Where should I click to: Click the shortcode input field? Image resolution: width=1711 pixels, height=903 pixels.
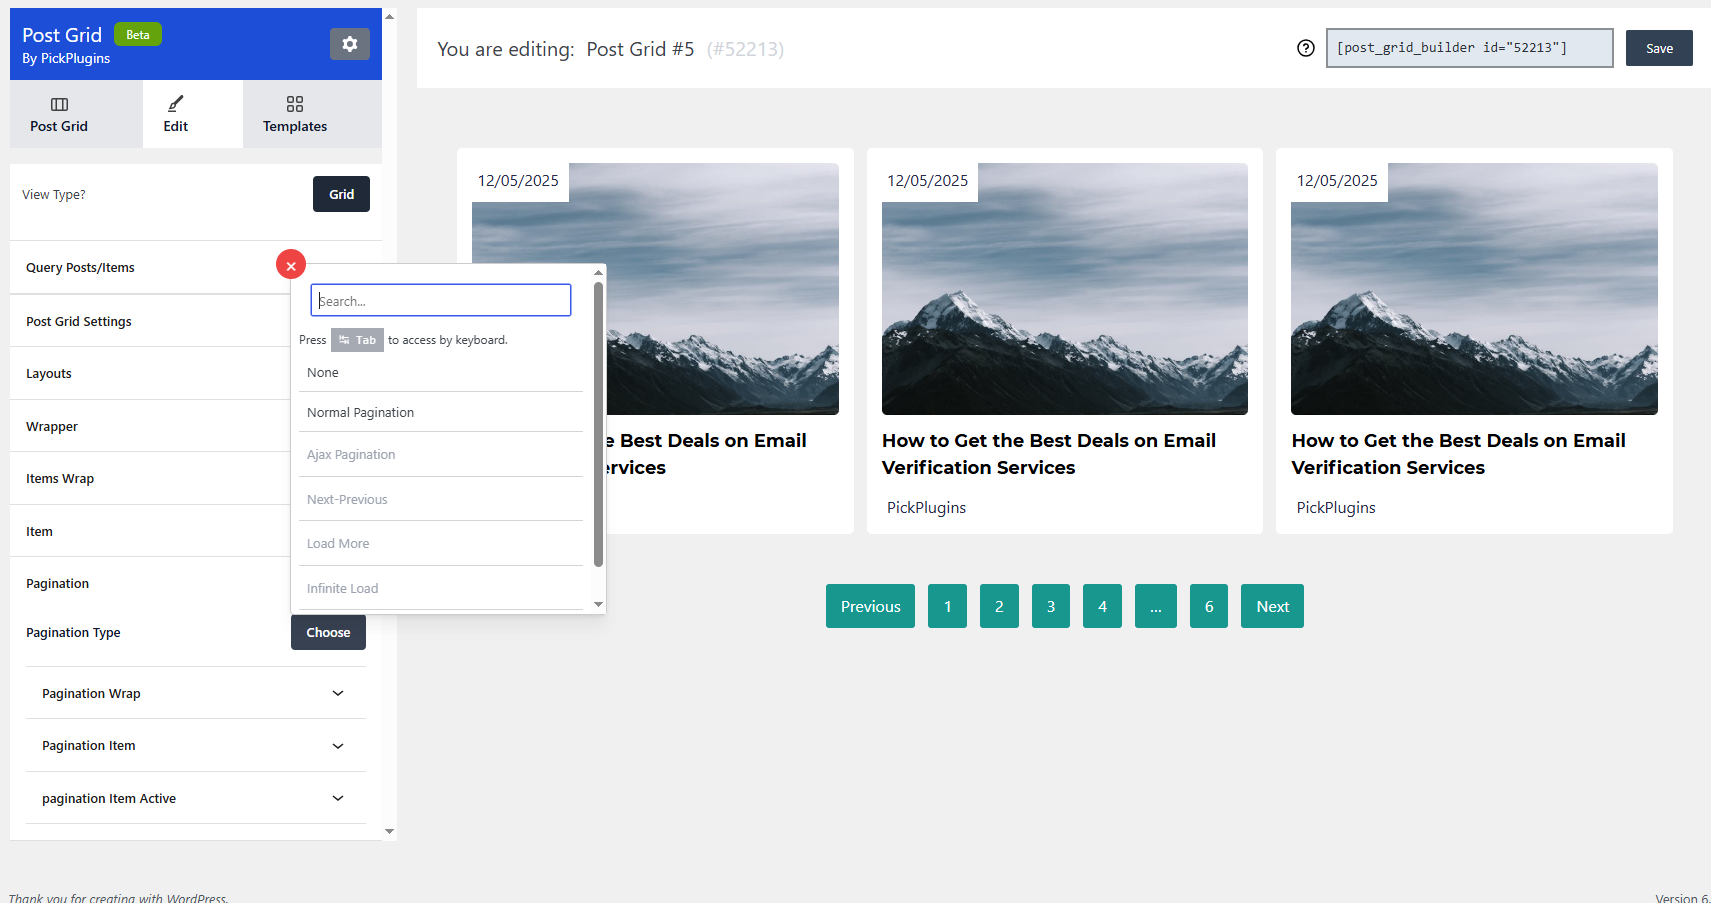point(1469,48)
